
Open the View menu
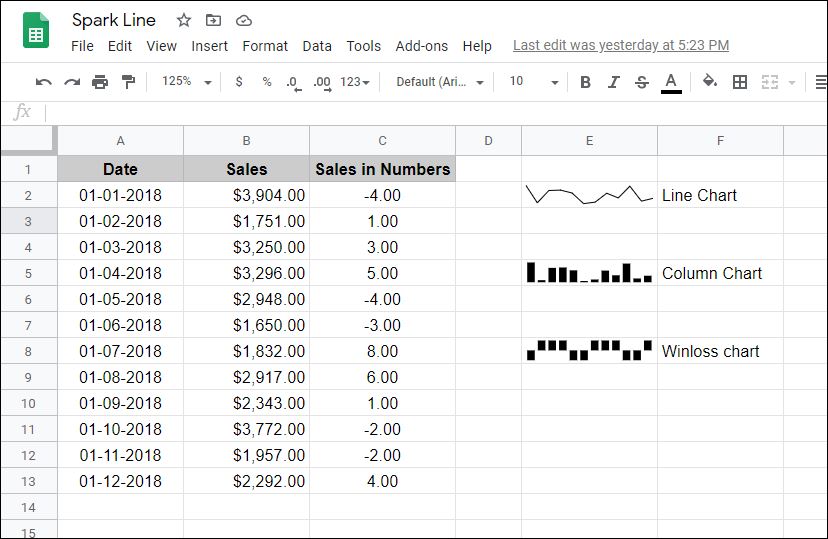162,46
